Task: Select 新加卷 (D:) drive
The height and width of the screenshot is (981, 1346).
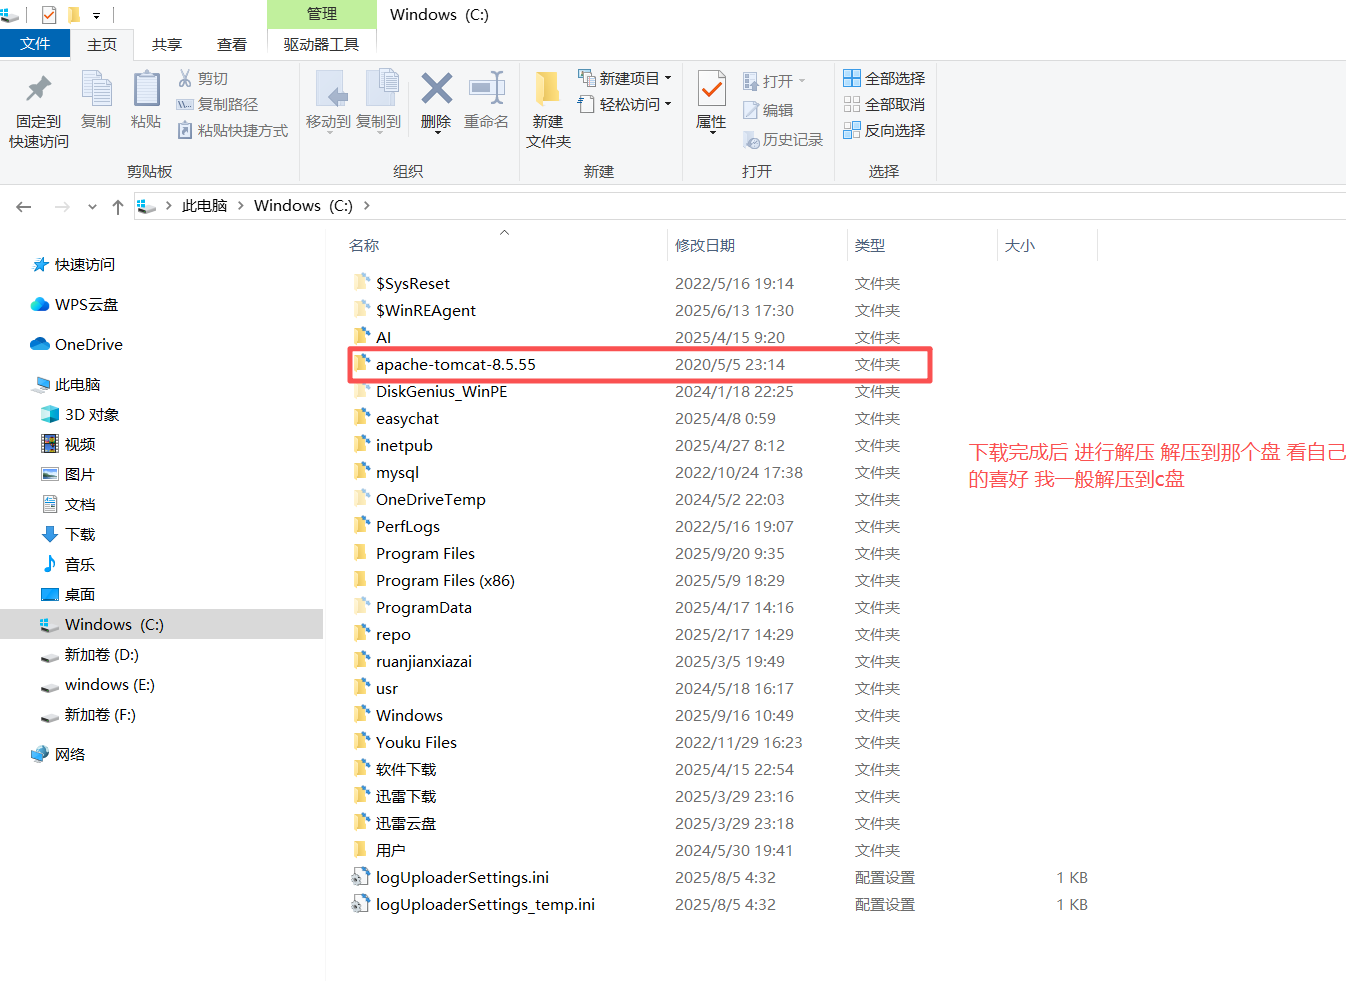Action: [90, 654]
